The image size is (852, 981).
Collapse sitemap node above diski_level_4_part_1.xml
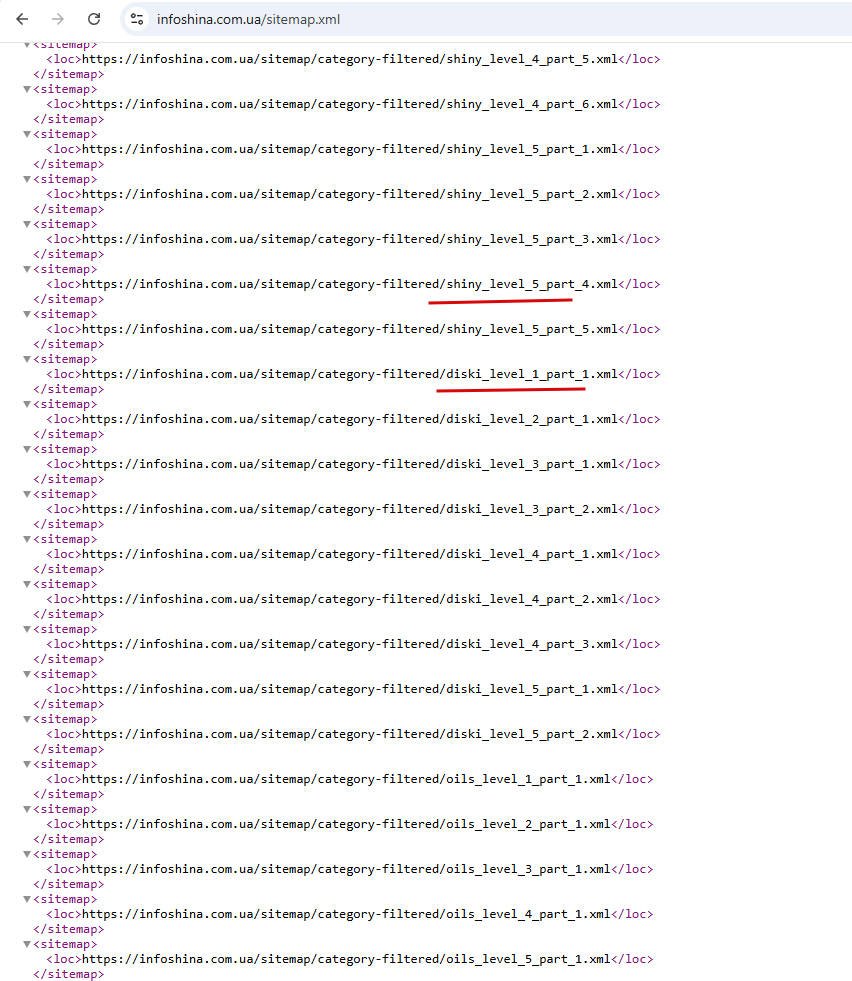click(x=27, y=539)
